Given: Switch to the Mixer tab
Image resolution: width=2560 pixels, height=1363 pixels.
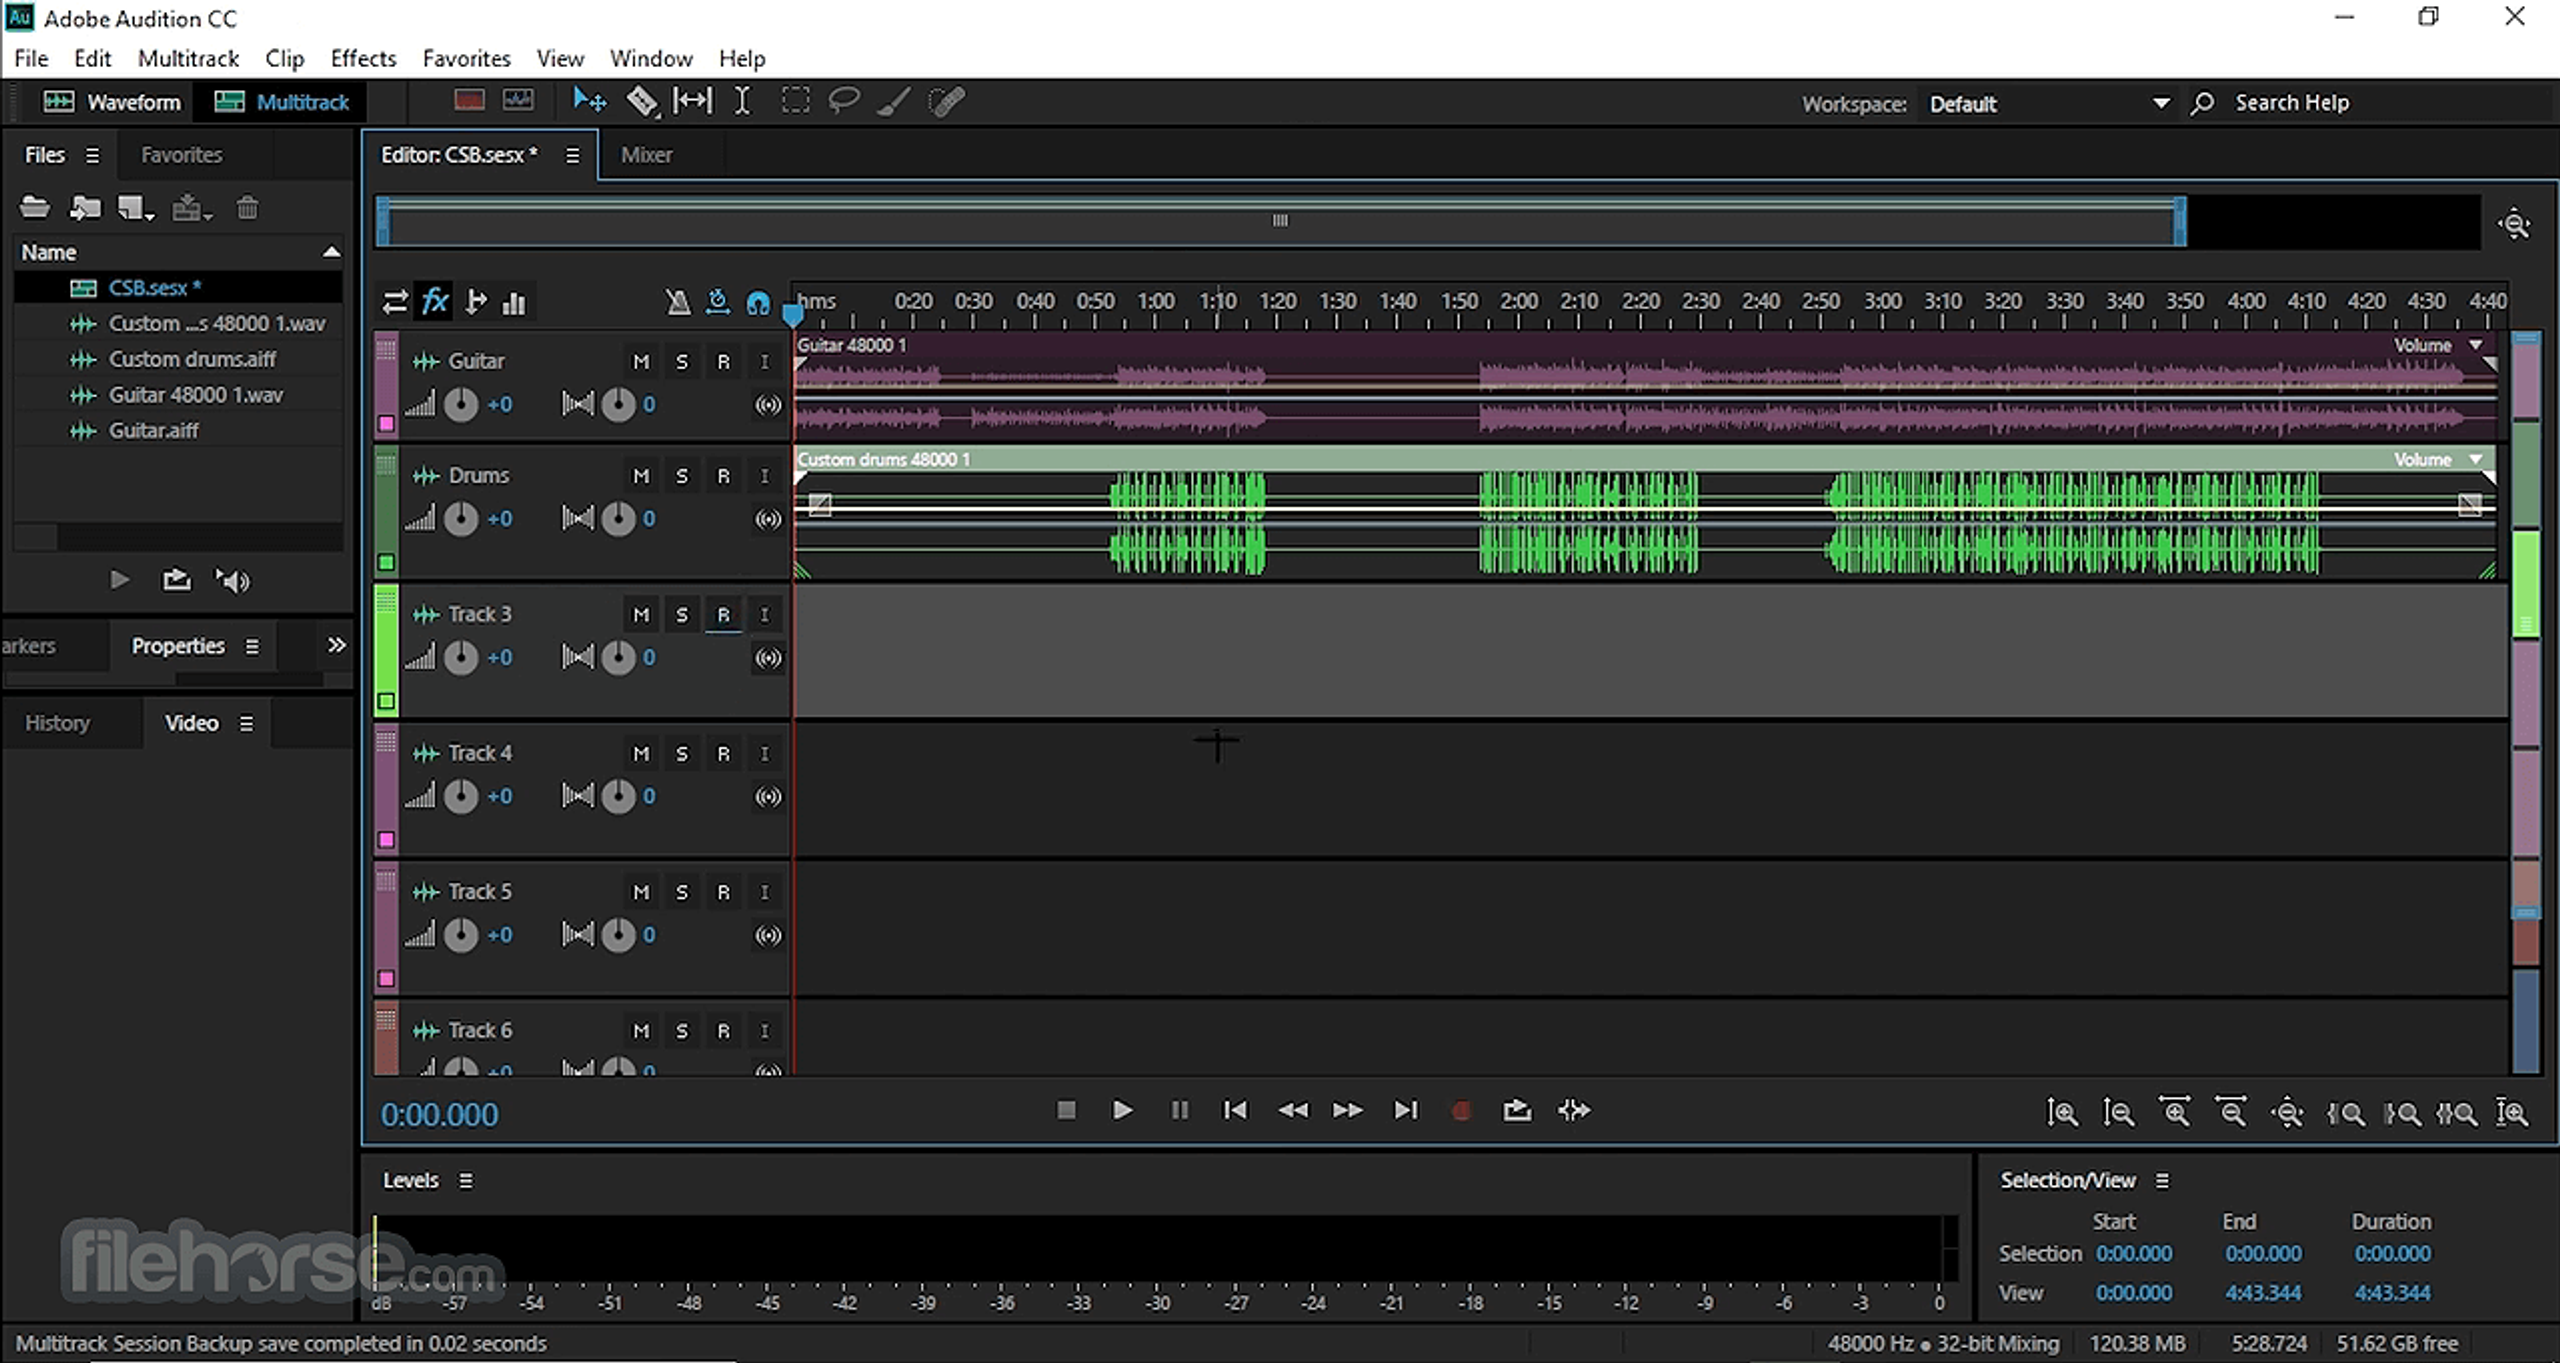Looking at the screenshot, I should click(646, 155).
